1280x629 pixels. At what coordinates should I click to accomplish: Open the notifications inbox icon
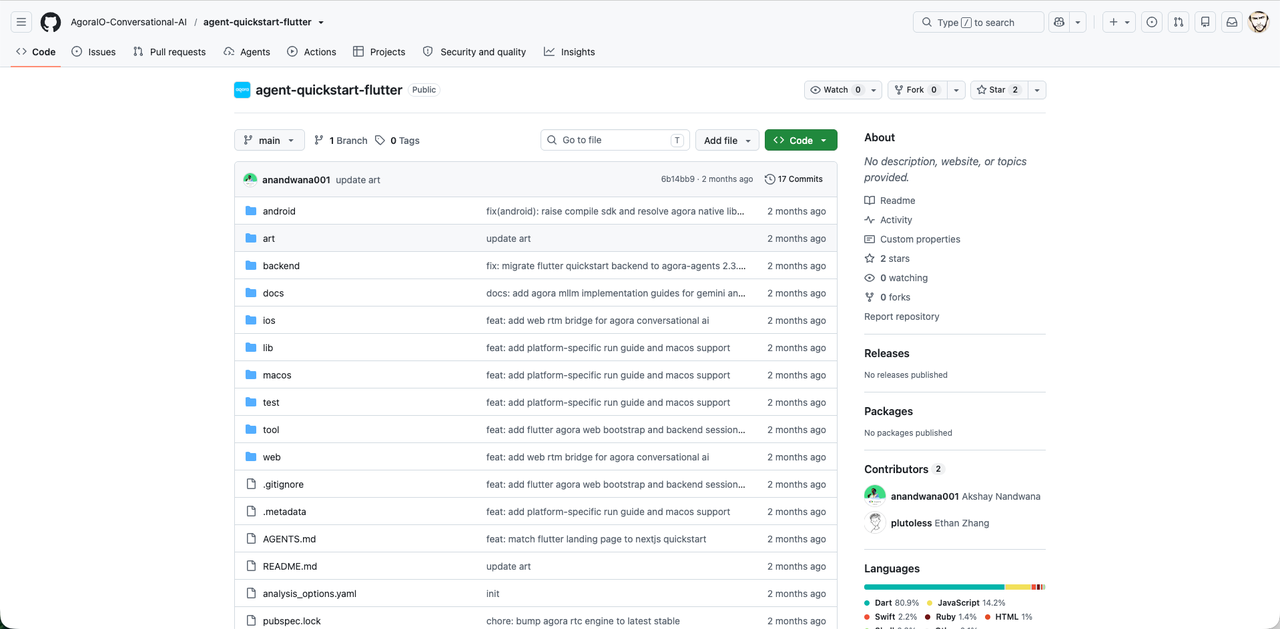click(1232, 22)
